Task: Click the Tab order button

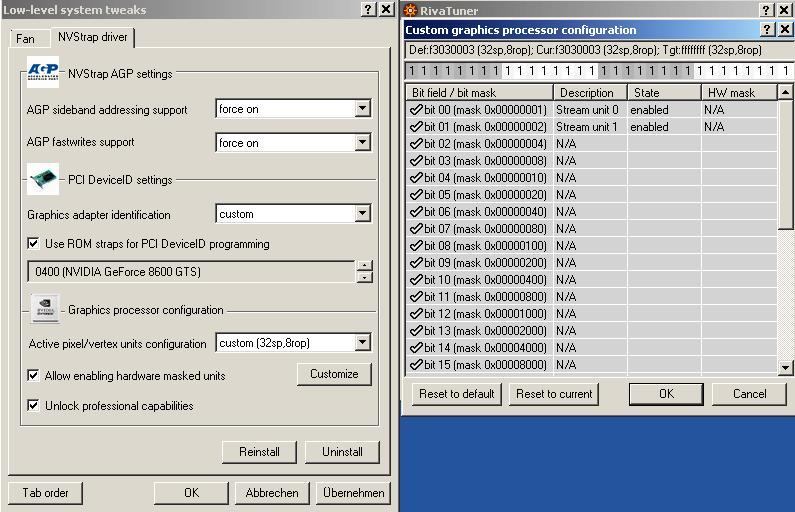Action: 45,493
